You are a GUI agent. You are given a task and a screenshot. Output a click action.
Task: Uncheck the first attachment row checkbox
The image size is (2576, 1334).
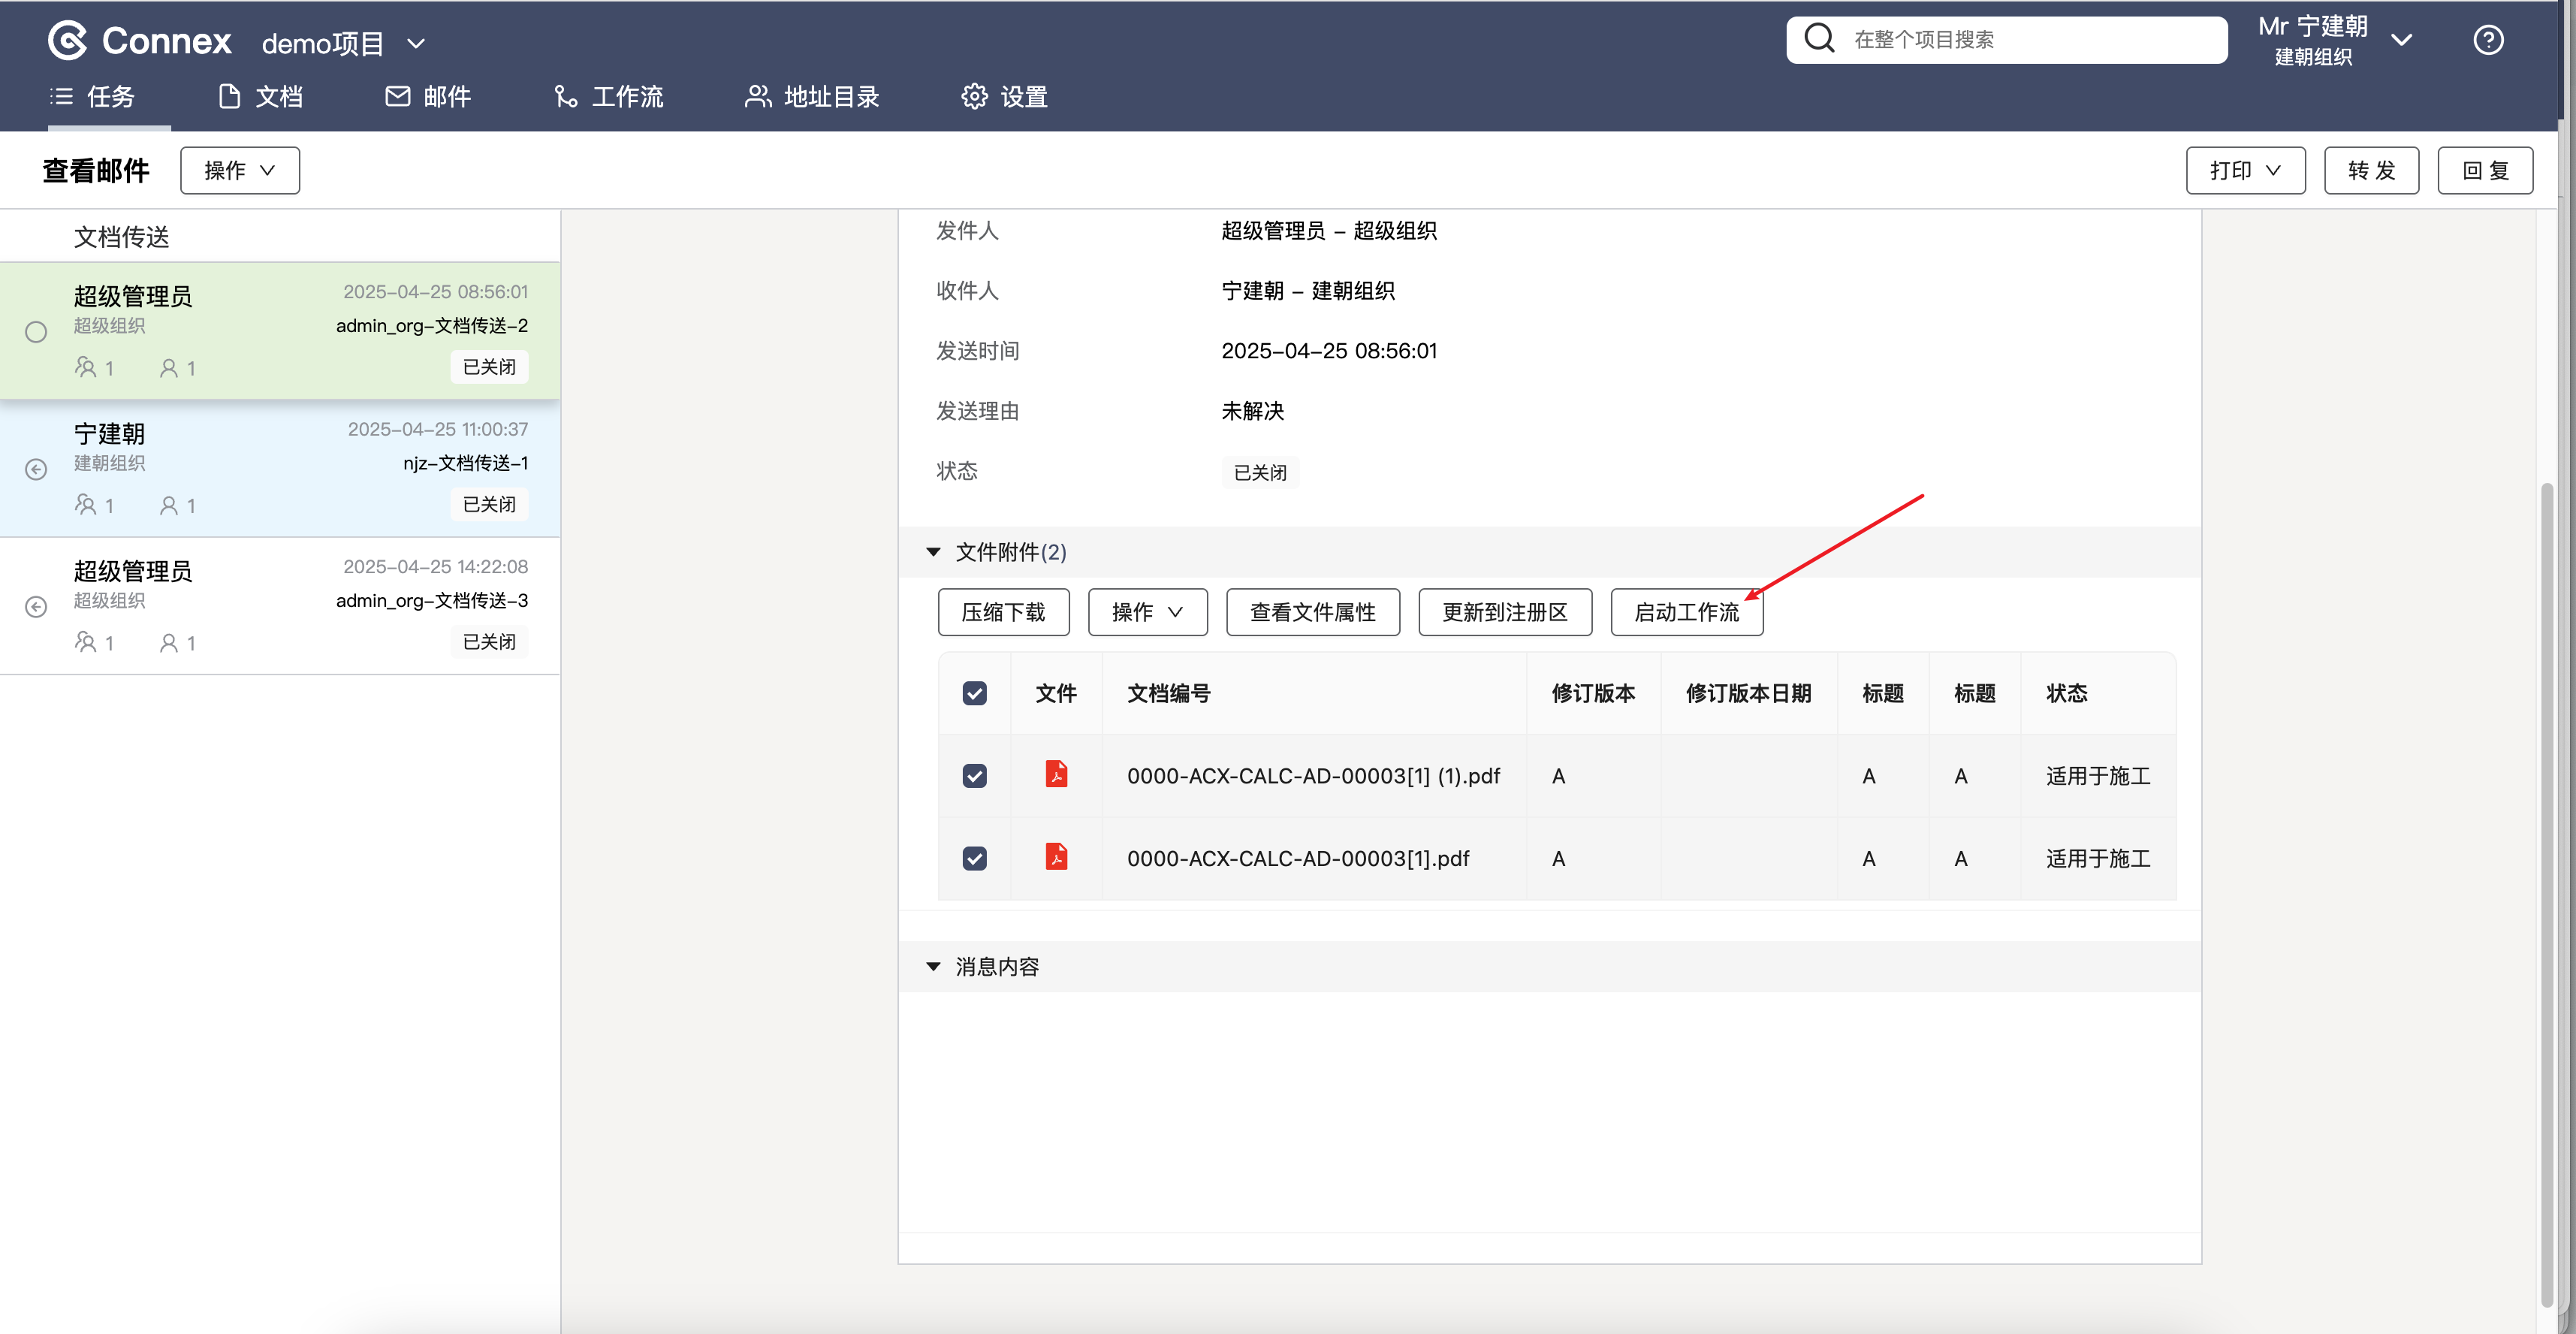pos(974,776)
